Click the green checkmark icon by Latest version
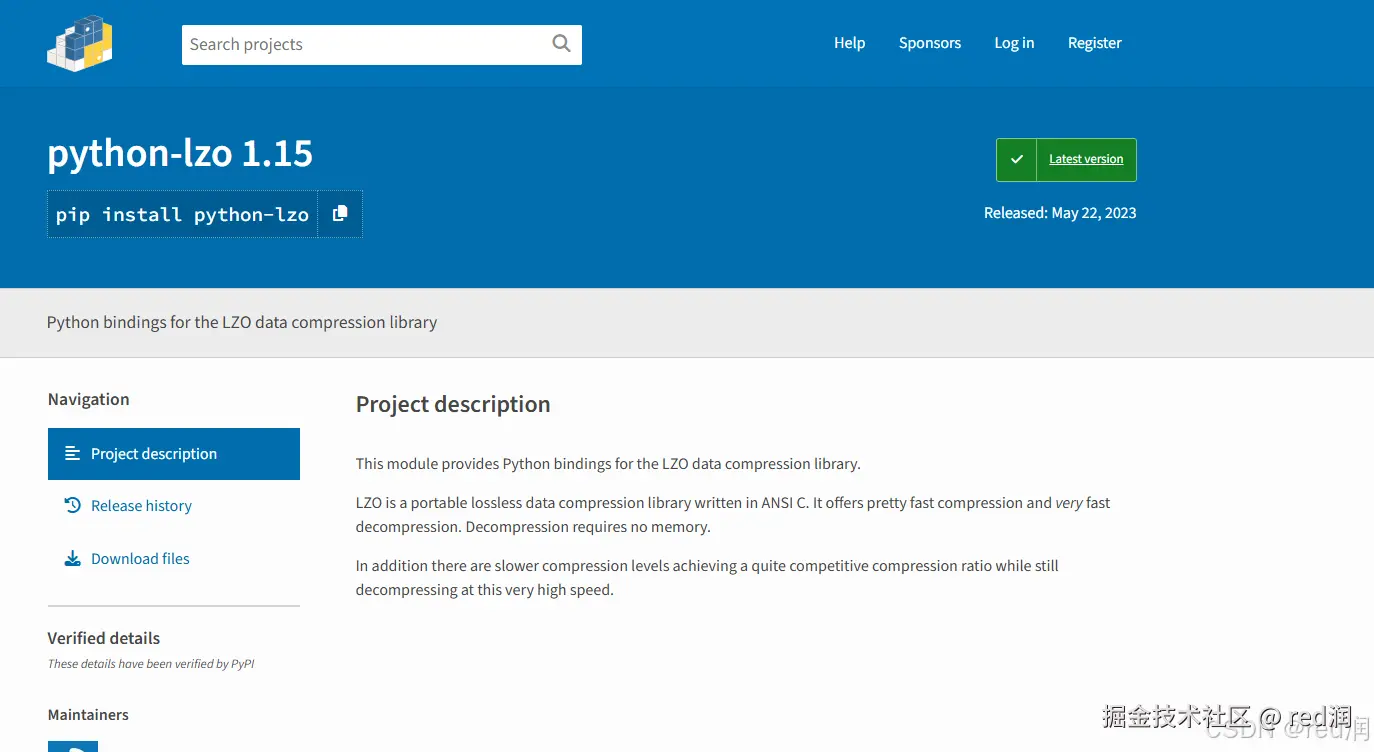 [x=1017, y=159]
